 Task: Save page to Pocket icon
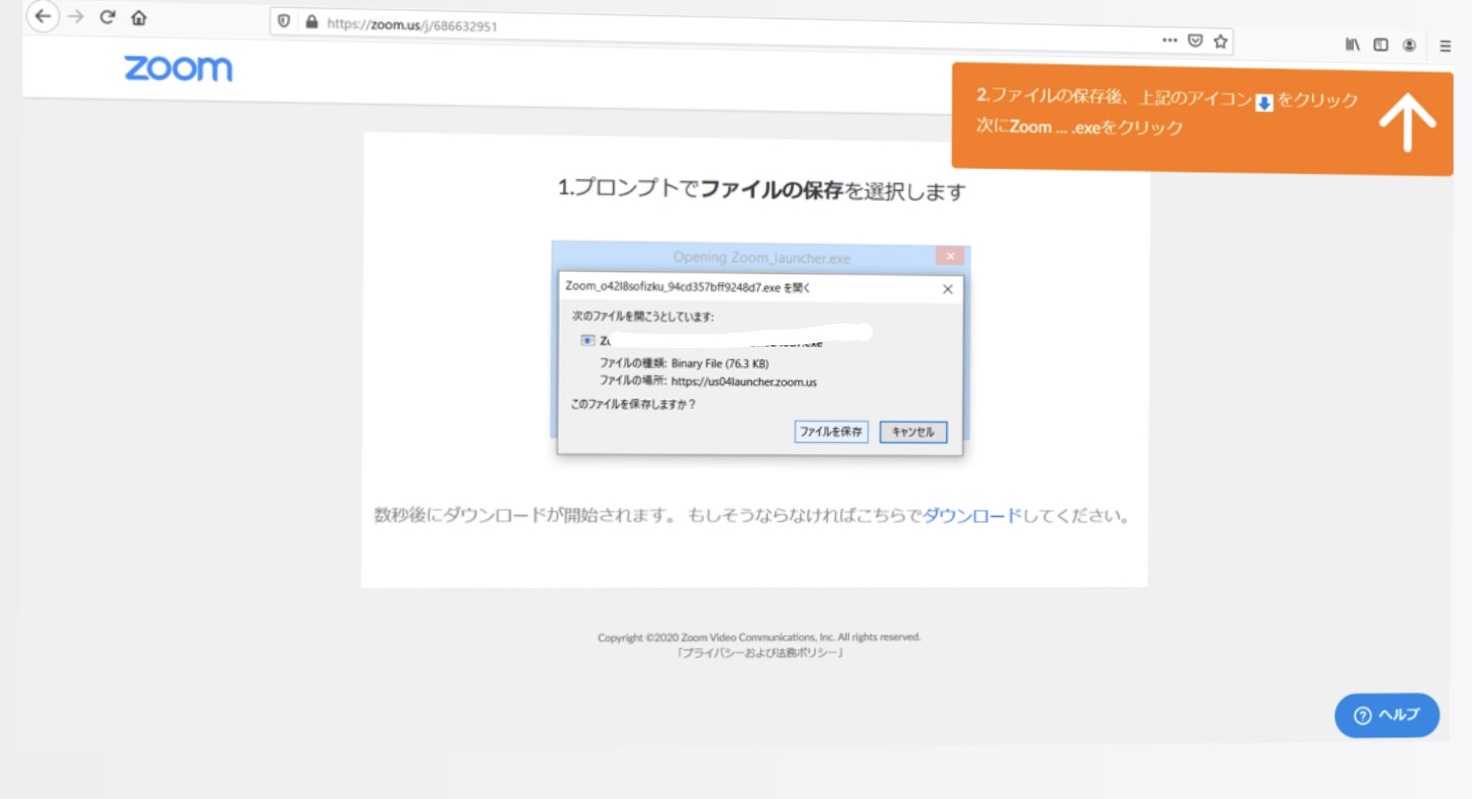1195,41
